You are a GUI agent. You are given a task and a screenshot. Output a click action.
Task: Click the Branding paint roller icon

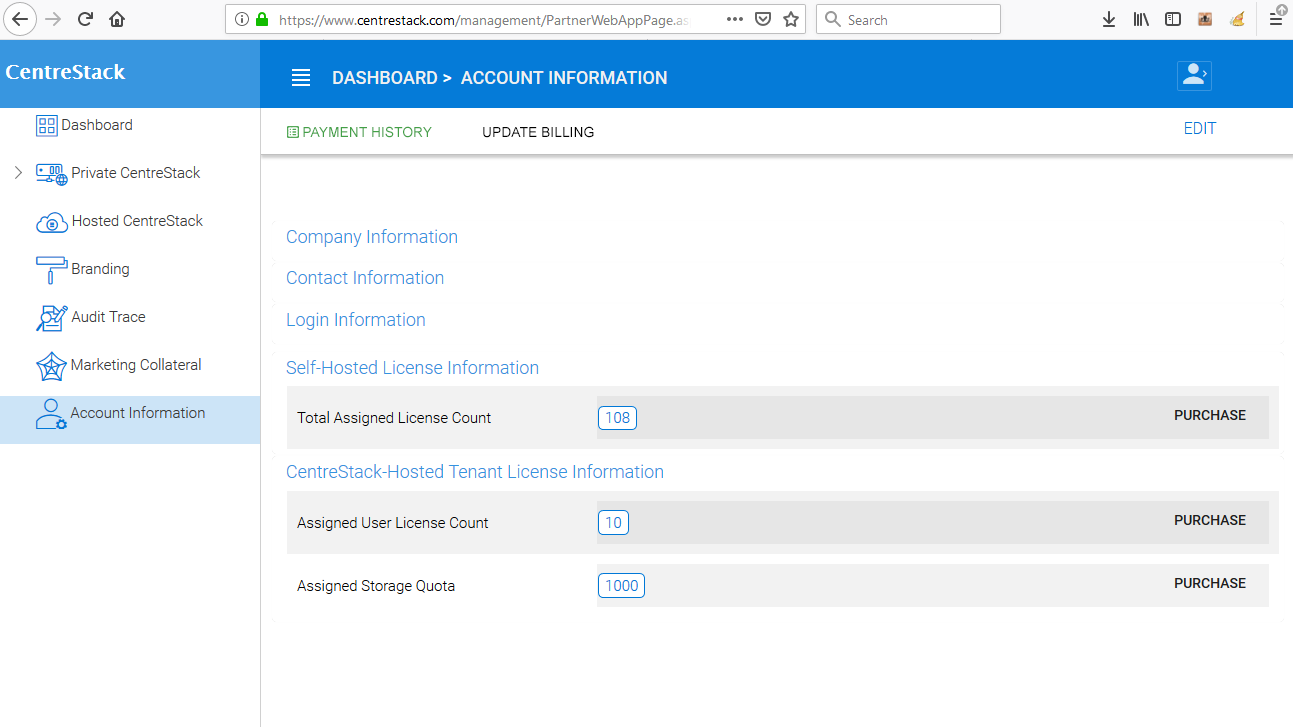coord(51,270)
